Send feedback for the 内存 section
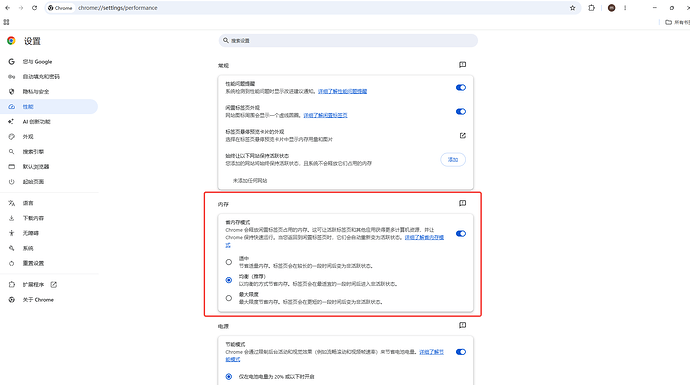 point(462,203)
